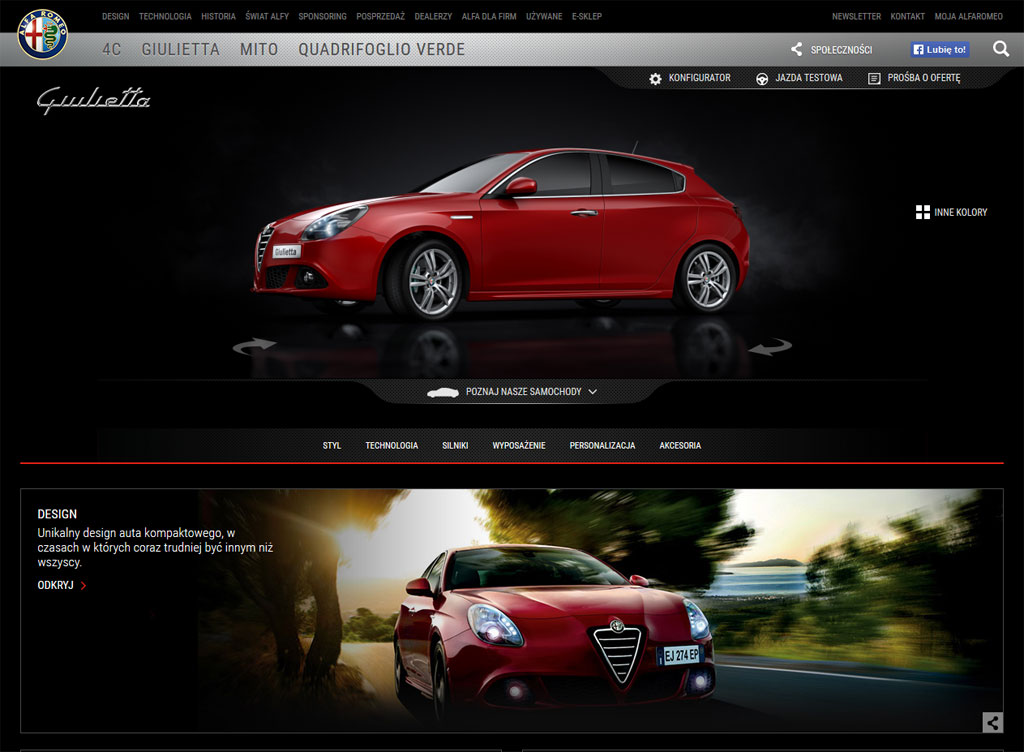Open the Świat Alfy menu item
Image resolution: width=1024 pixels, height=752 pixels.
[267, 16]
